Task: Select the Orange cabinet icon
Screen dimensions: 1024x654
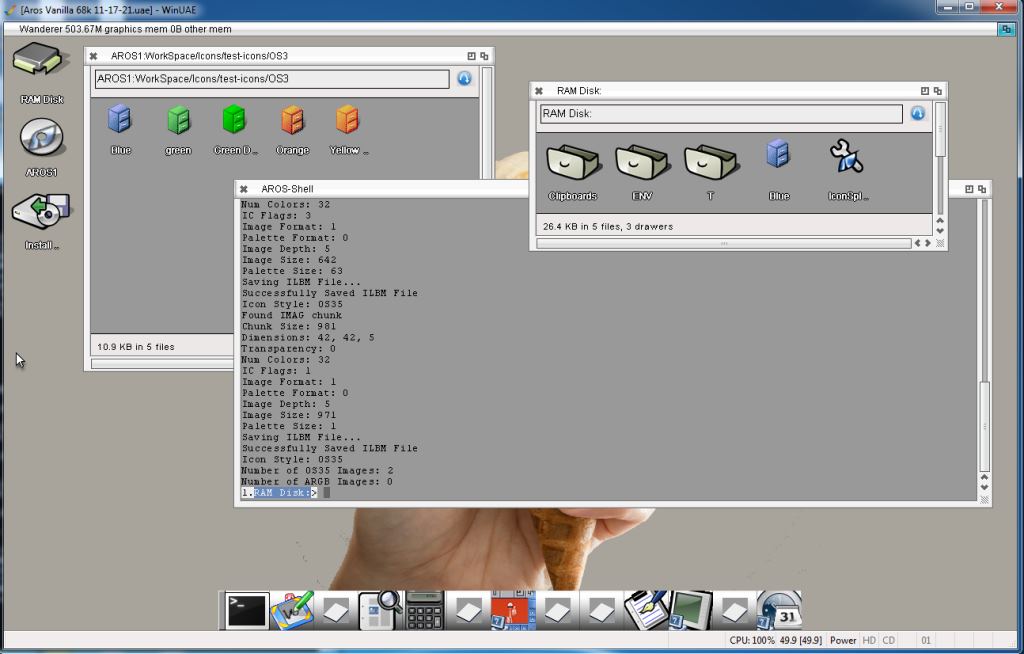Action: [292, 121]
